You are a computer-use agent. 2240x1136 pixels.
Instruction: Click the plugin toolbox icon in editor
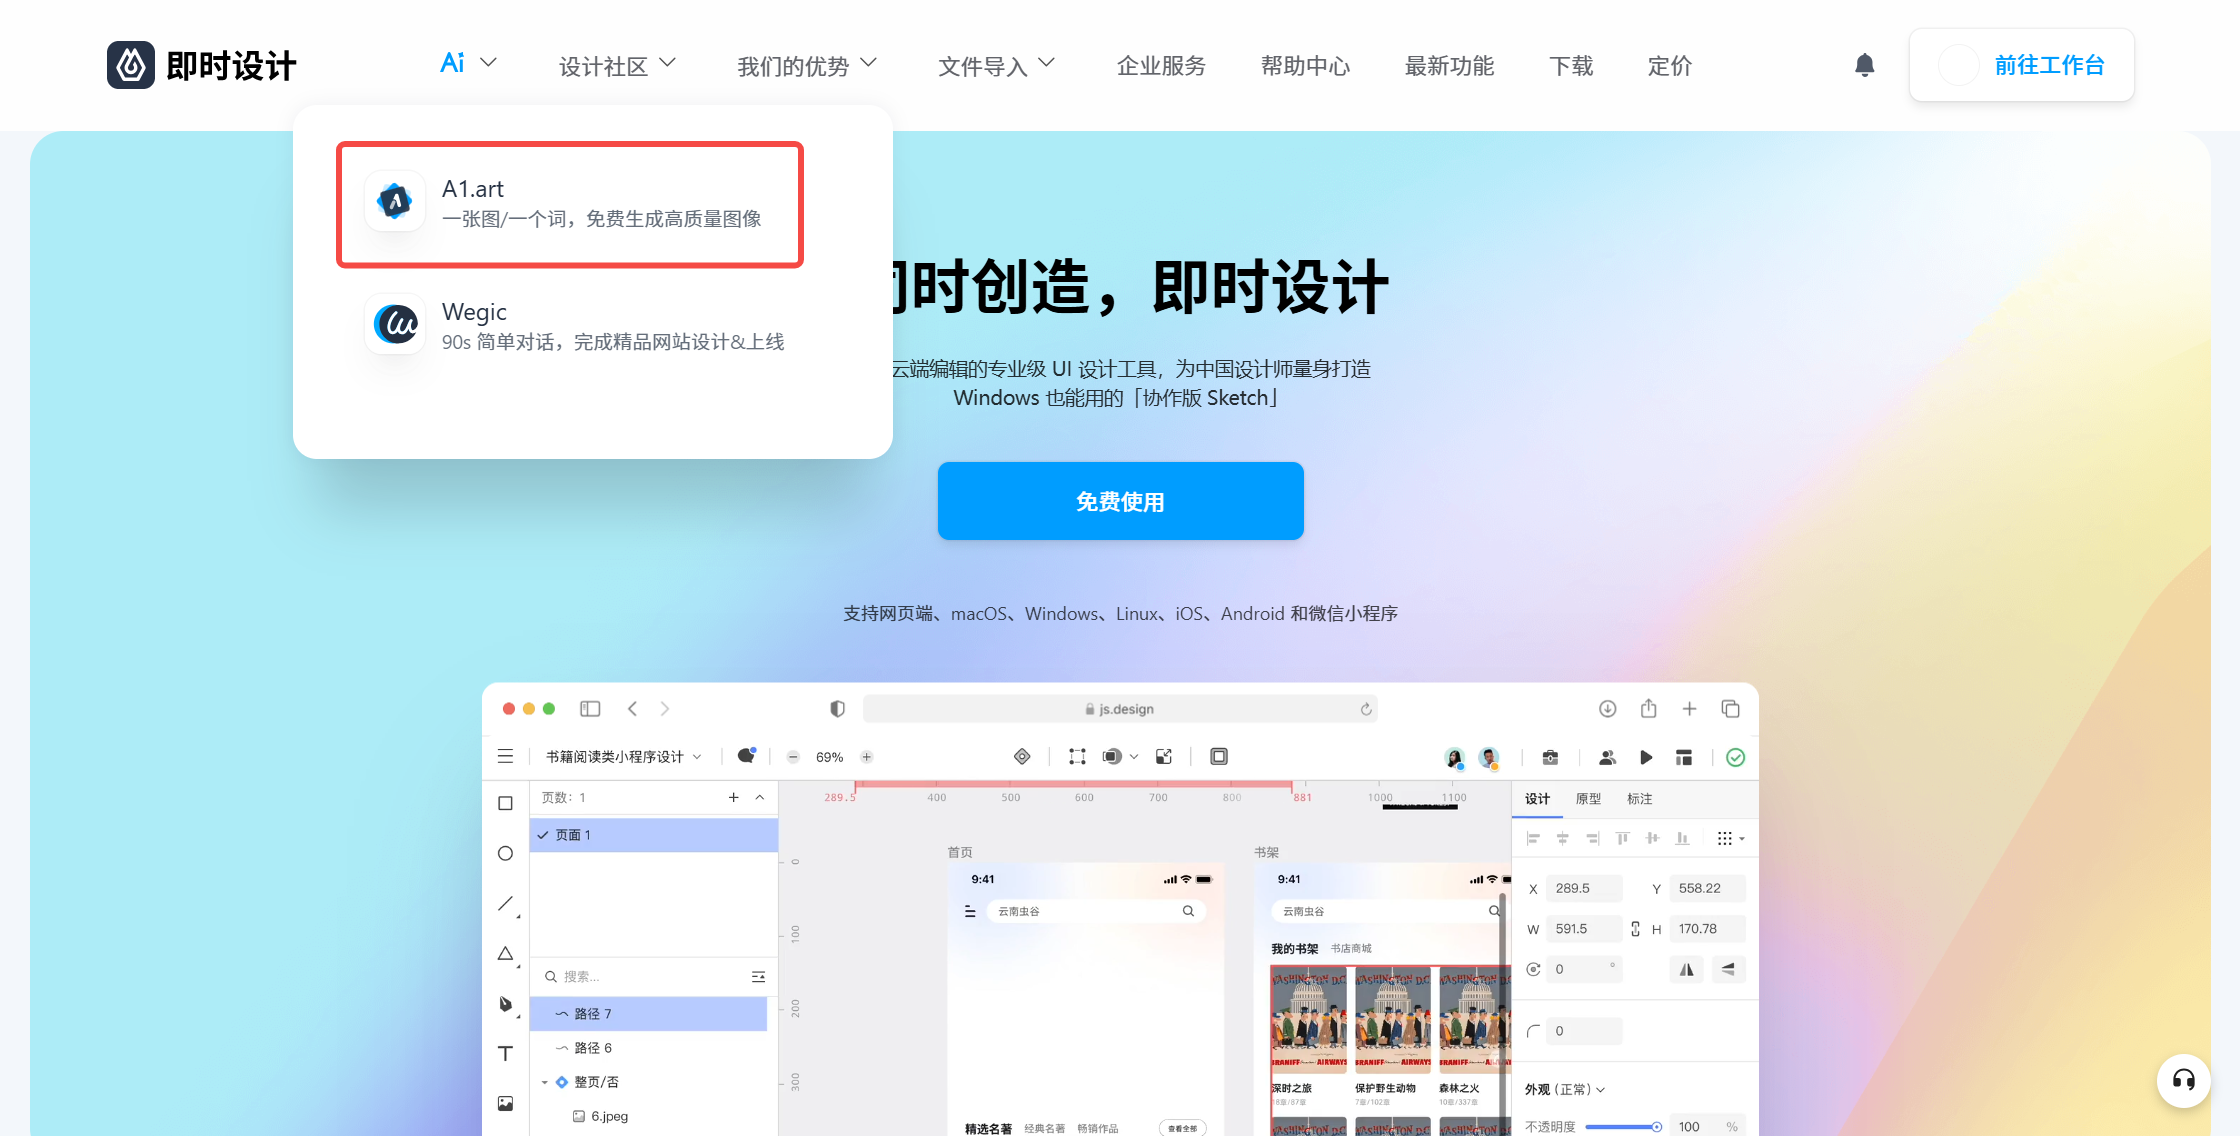(1550, 757)
